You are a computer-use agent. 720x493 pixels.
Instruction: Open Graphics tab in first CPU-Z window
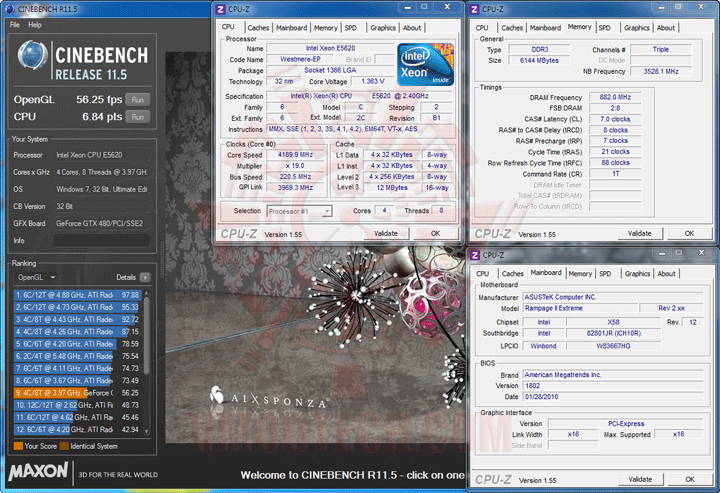(382, 28)
